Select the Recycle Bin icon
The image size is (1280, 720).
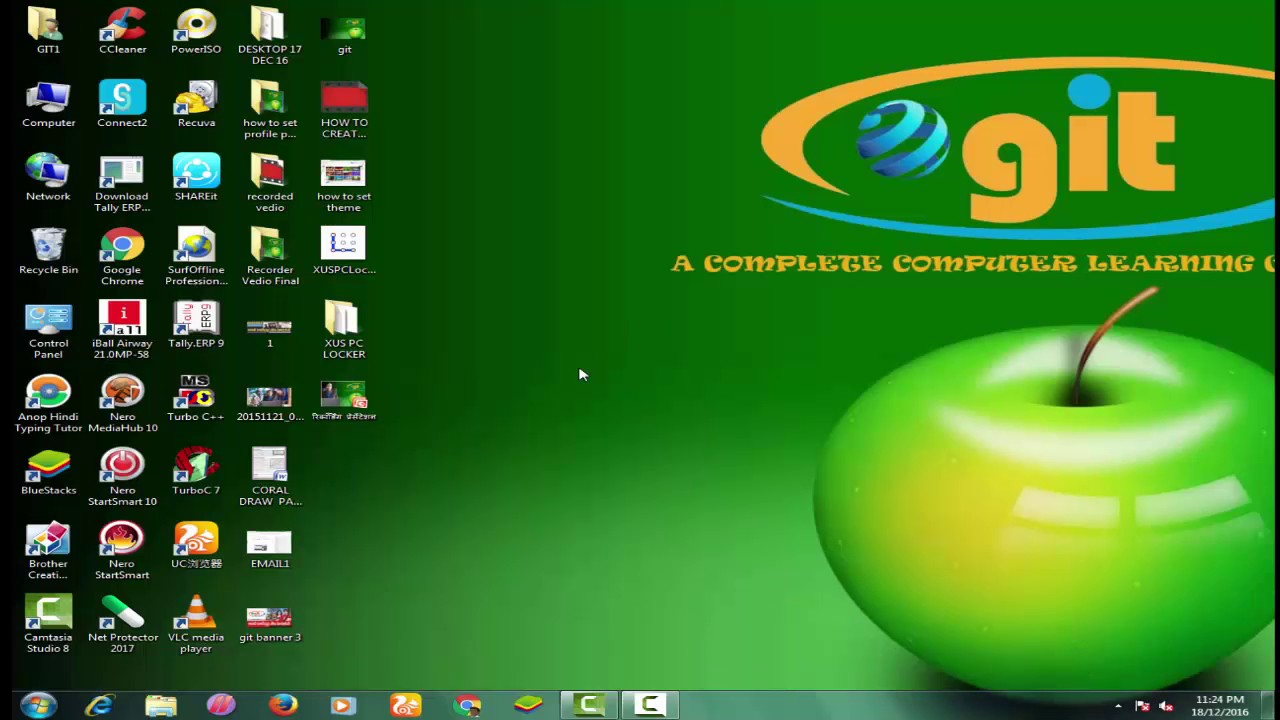pos(48,252)
